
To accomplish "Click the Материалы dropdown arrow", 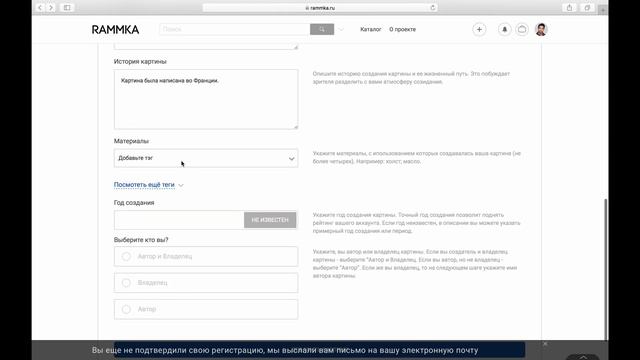I will (x=291, y=159).
